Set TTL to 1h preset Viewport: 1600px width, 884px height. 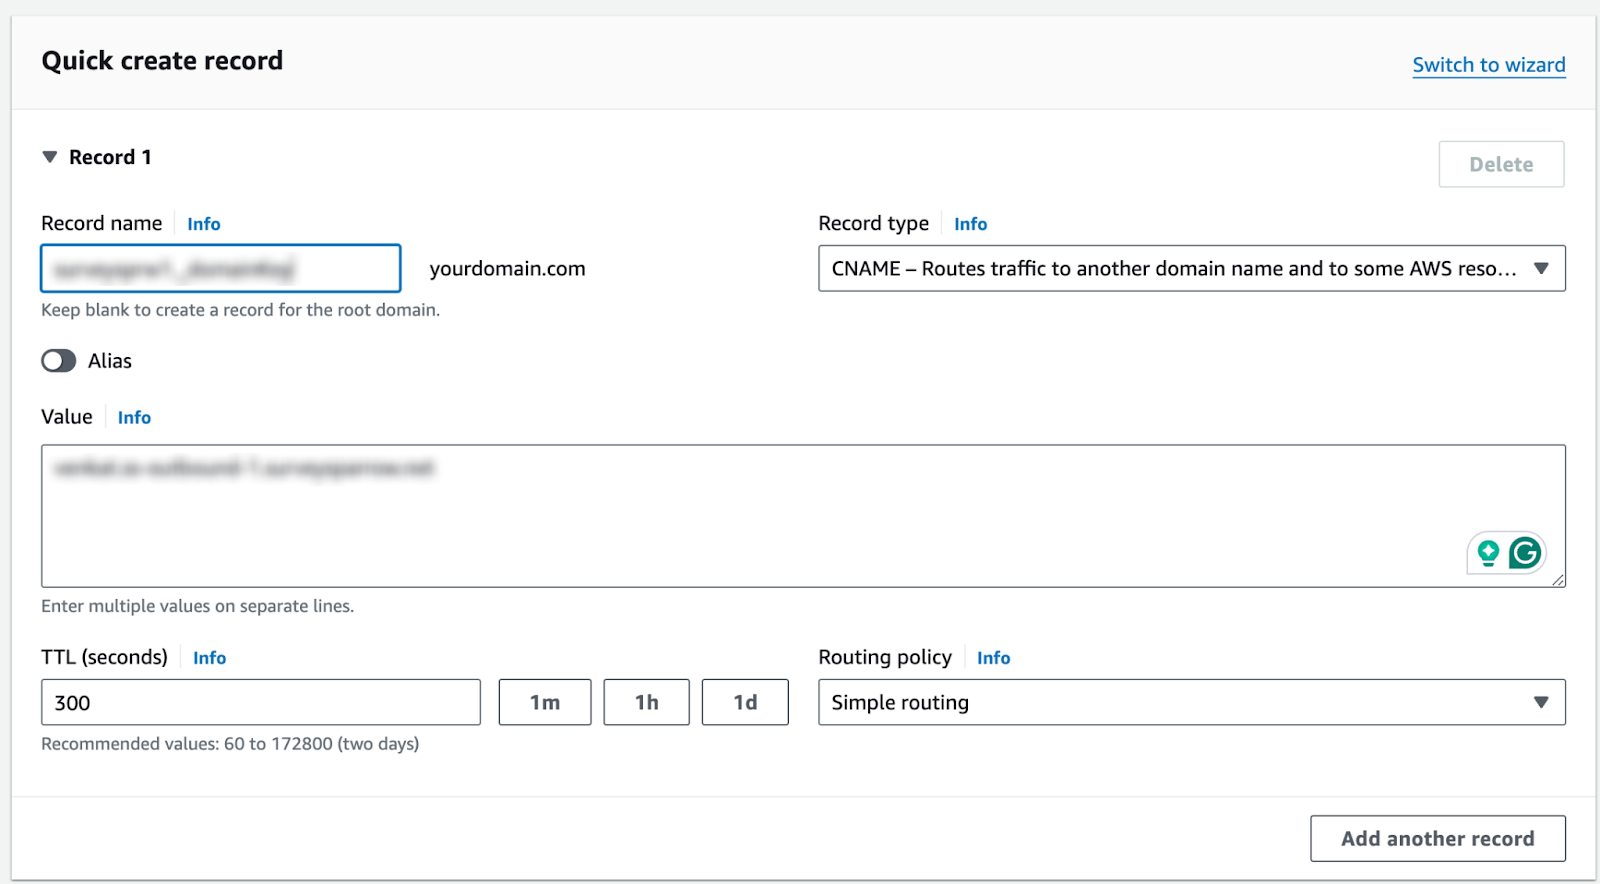(646, 703)
